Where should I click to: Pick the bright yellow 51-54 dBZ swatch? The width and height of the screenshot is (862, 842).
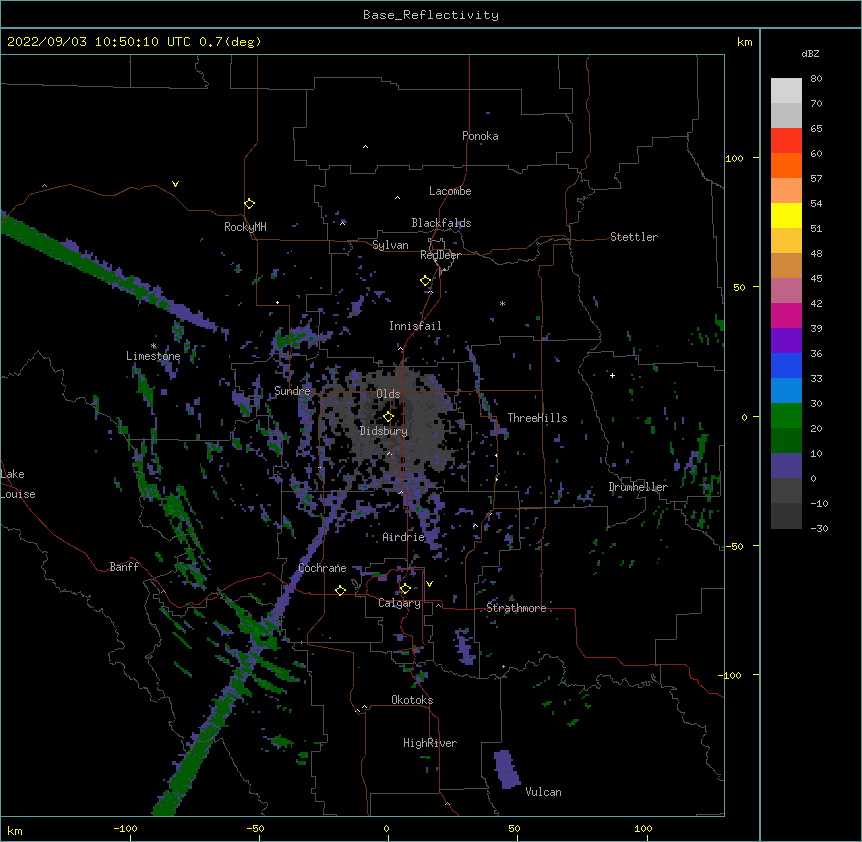click(786, 215)
